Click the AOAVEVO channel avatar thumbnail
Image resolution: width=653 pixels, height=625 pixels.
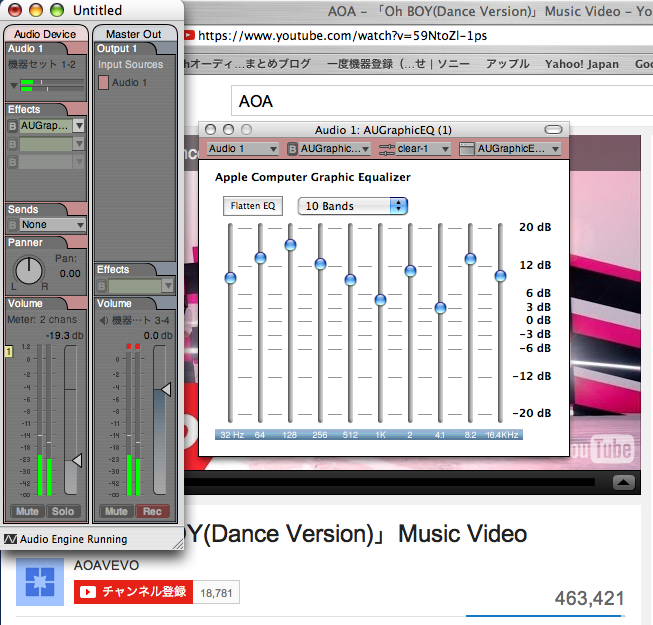(40, 582)
